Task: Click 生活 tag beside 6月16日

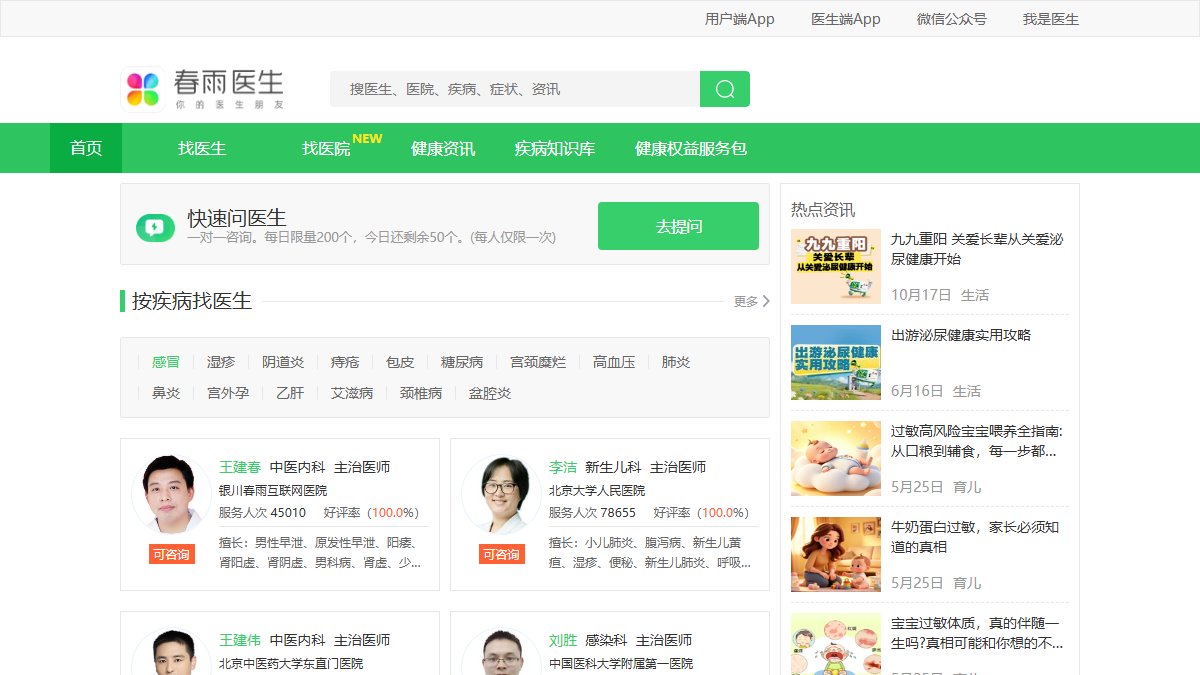Action: [x=967, y=391]
